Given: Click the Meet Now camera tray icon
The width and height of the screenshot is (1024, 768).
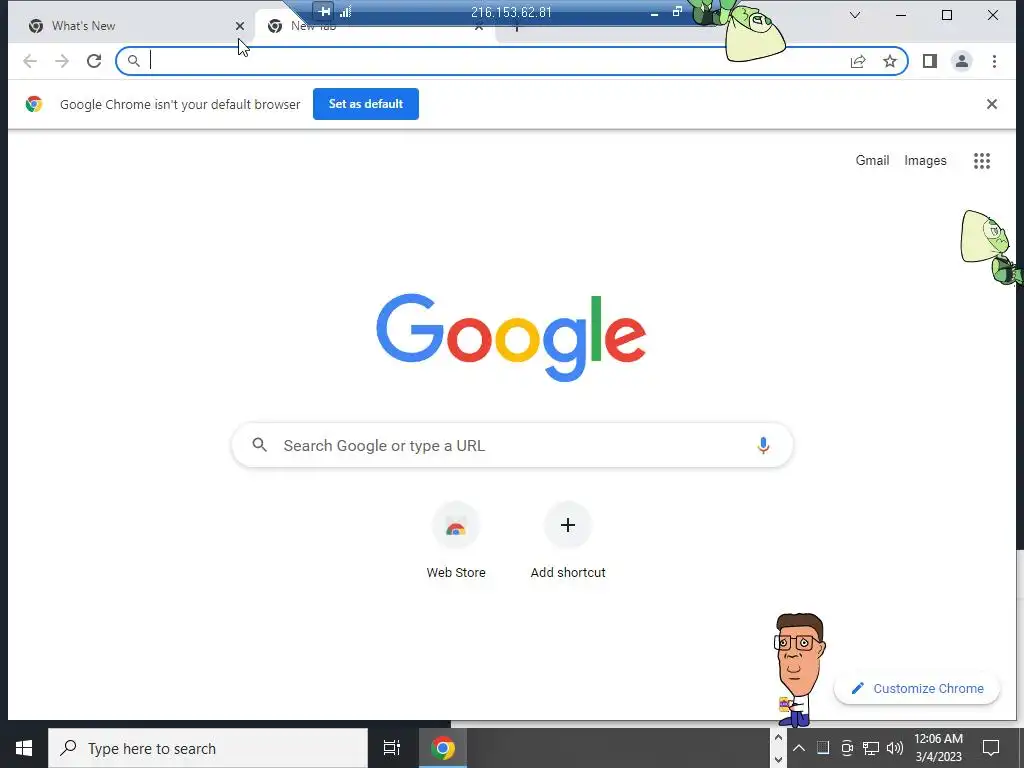Looking at the screenshot, I should (846, 748).
